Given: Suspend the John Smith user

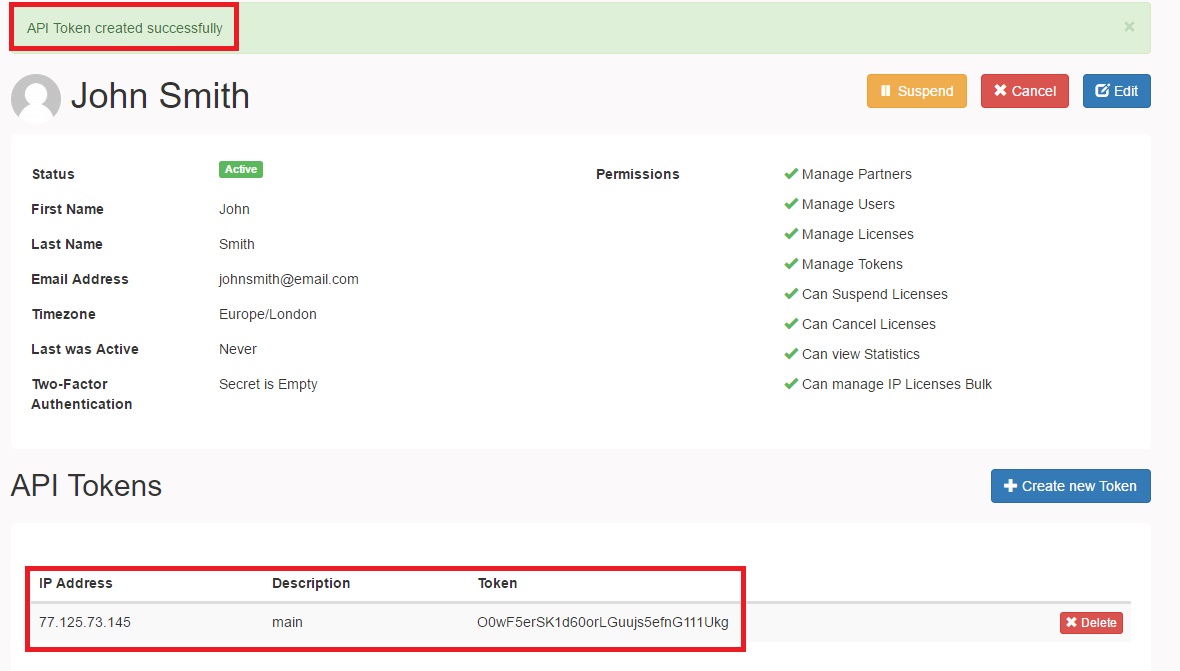Looking at the screenshot, I should [x=917, y=91].
